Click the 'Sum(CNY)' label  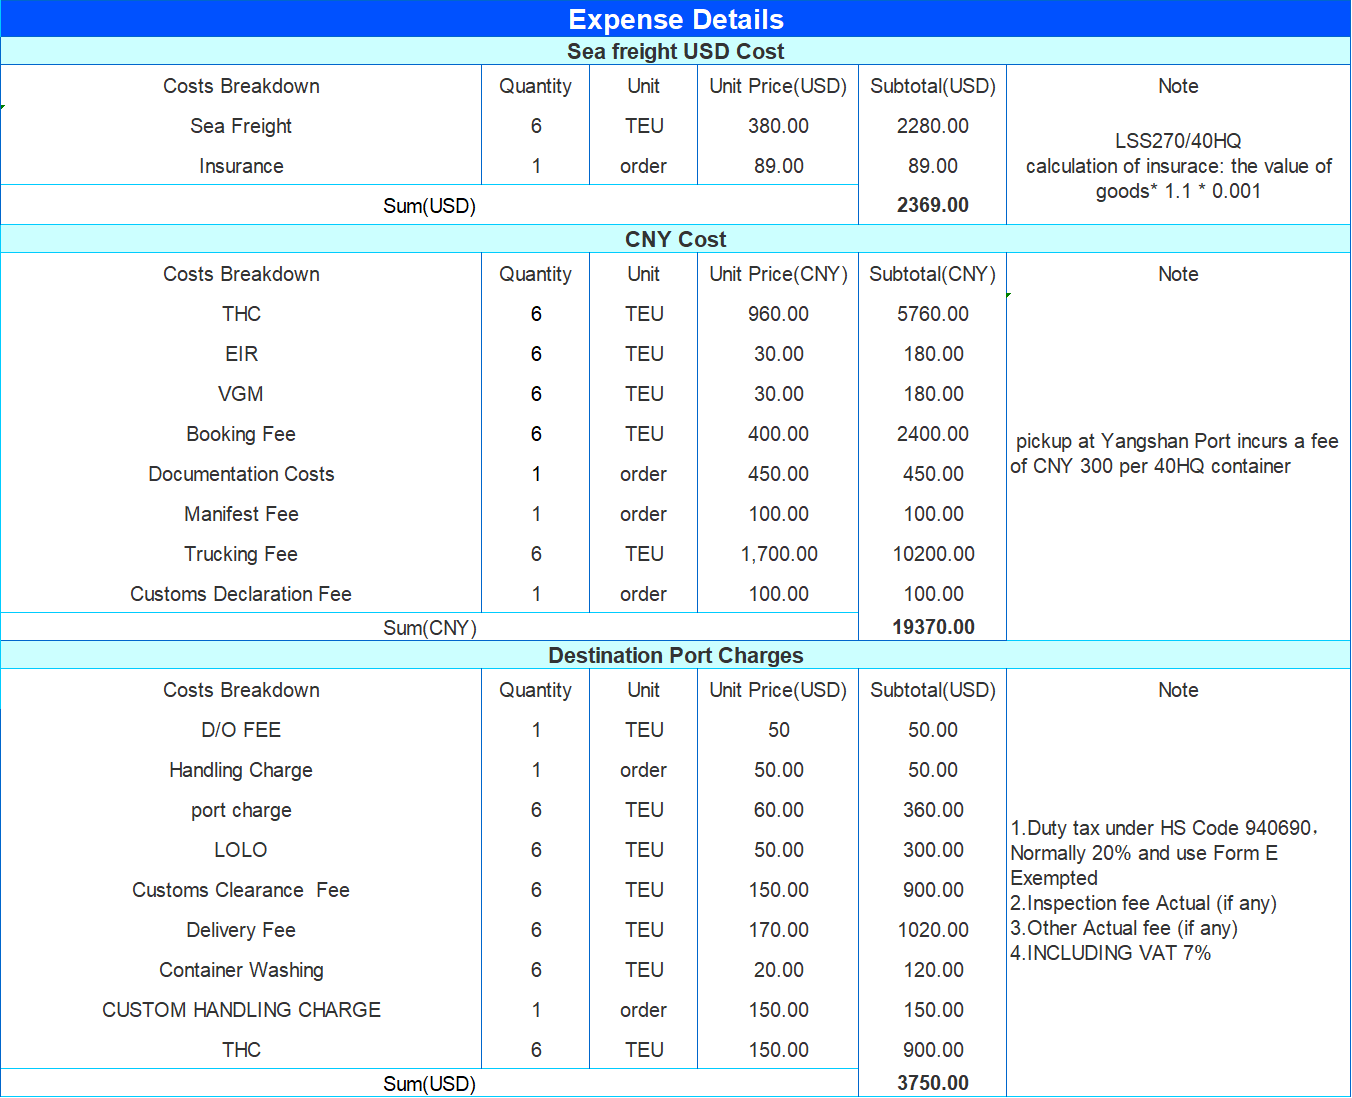coord(430,628)
